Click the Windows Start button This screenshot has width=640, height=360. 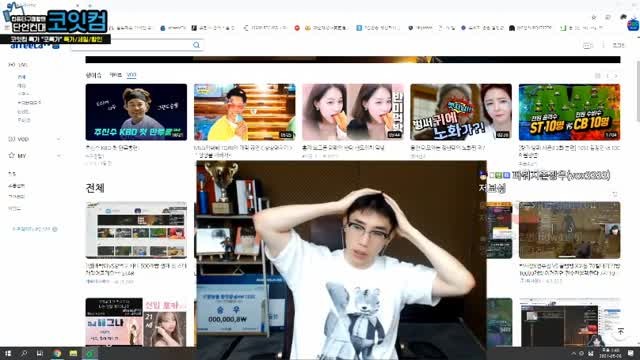(x=8, y=353)
